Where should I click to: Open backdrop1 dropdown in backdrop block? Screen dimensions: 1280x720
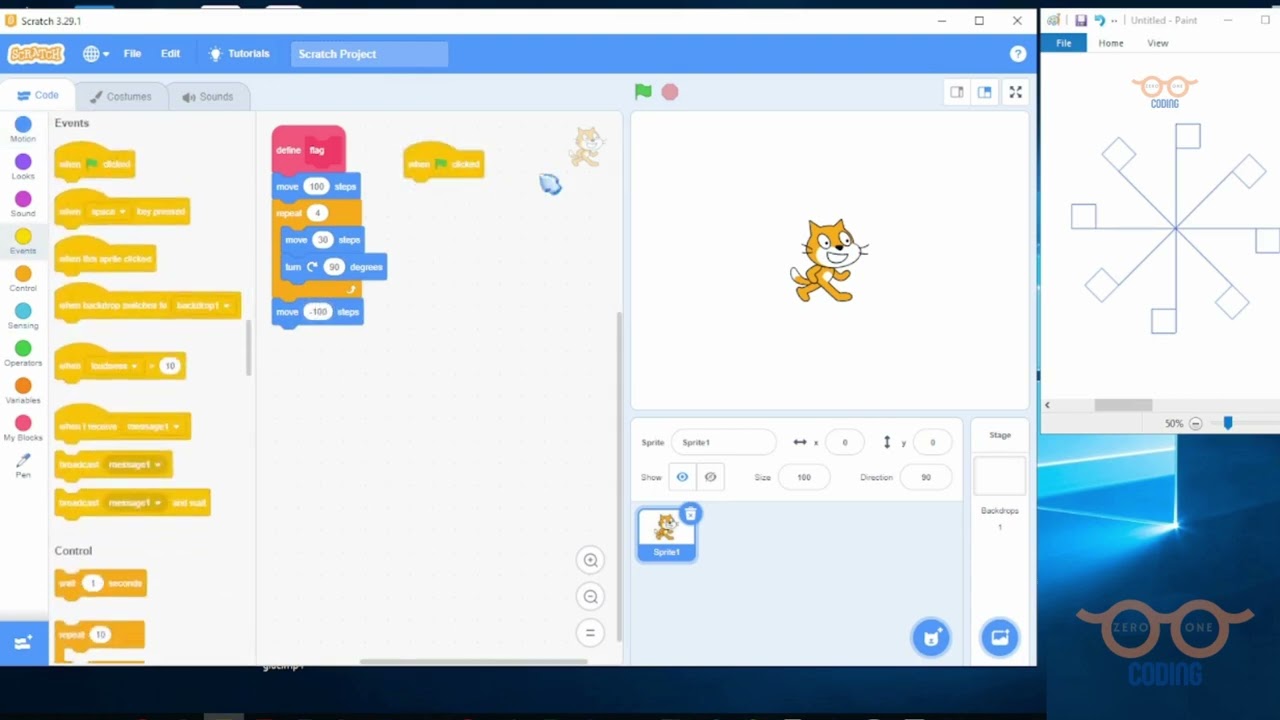[x=203, y=306]
